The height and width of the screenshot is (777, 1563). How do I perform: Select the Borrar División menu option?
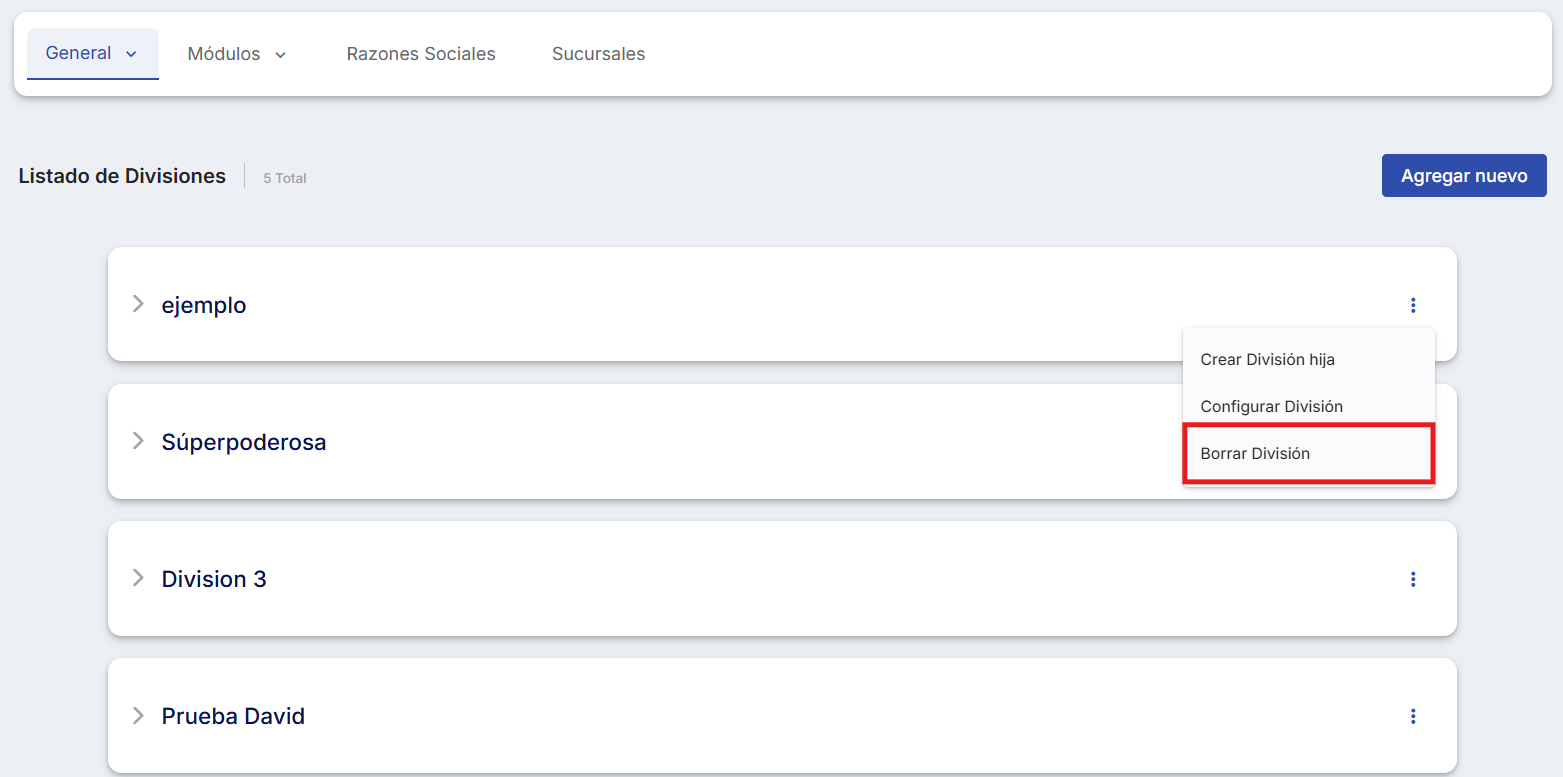point(1255,453)
